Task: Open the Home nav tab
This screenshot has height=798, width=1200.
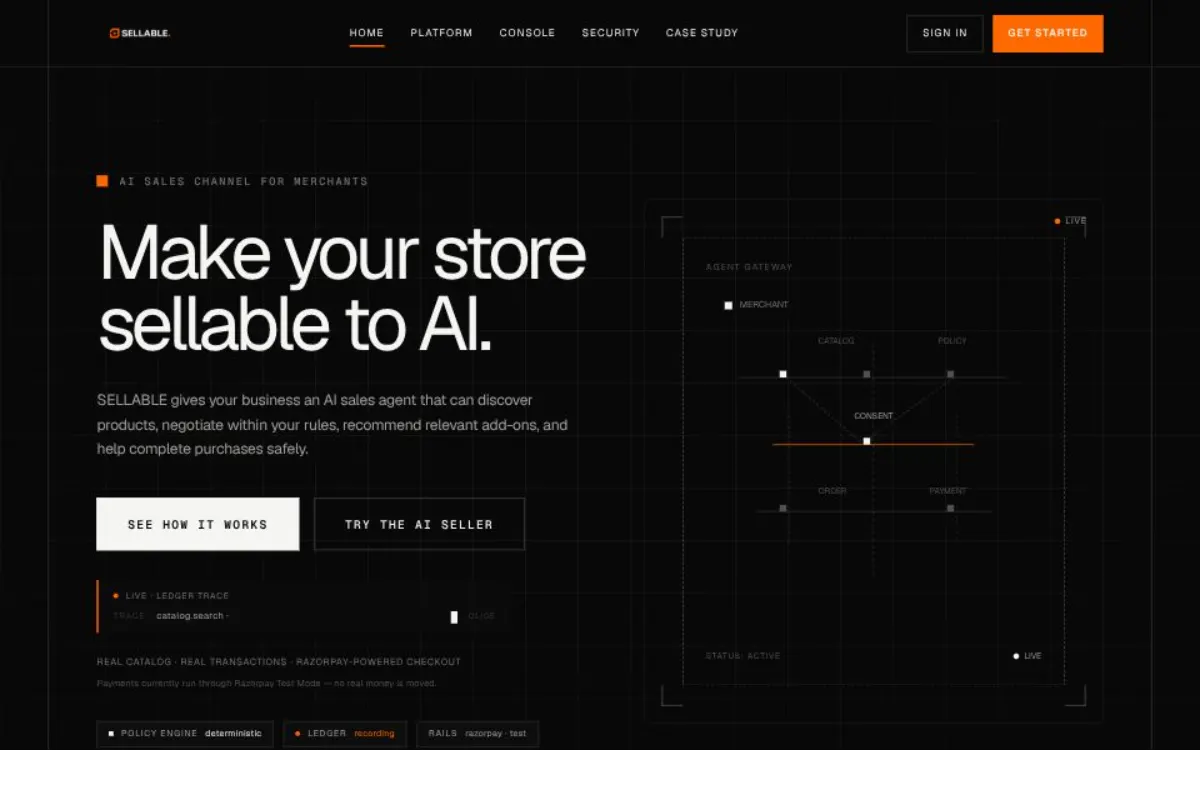Action: [x=366, y=33]
